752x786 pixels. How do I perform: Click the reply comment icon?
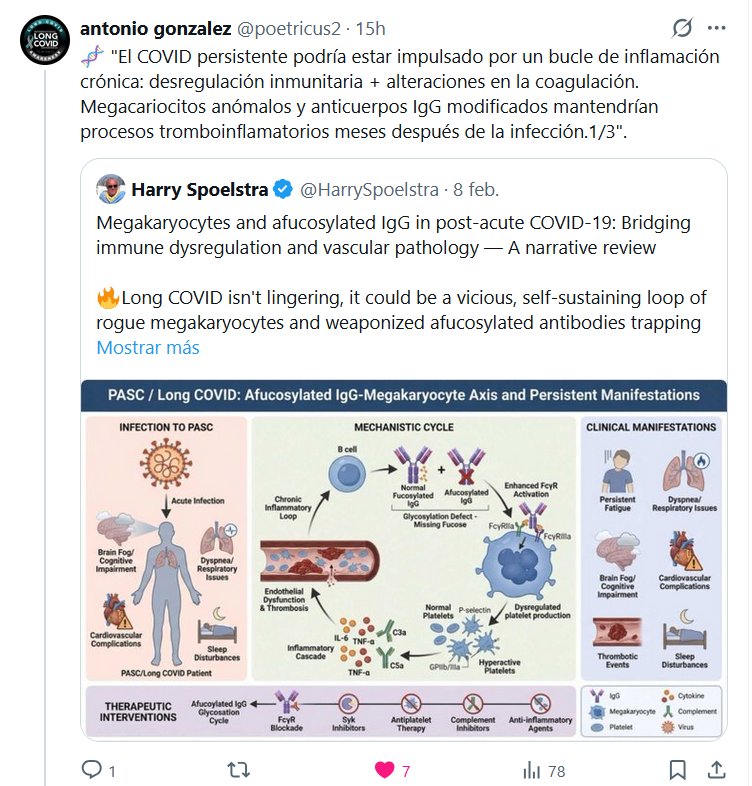click(93, 770)
